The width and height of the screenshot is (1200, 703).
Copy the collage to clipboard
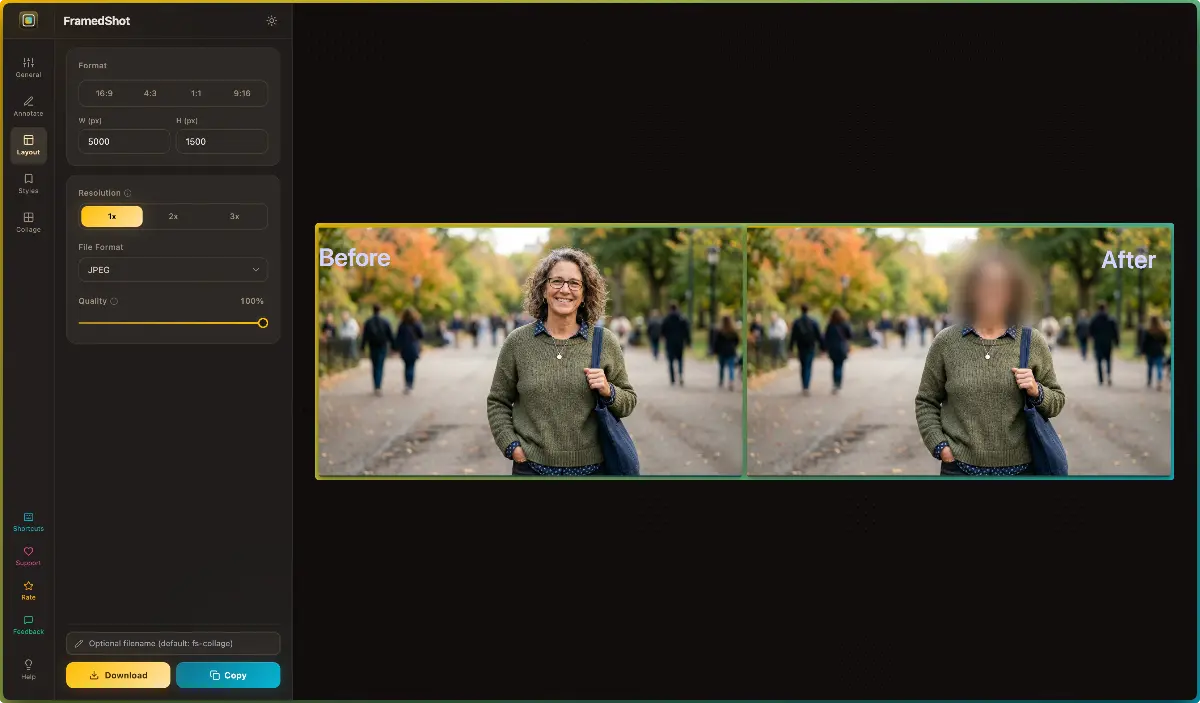pyautogui.click(x=228, y=675)
